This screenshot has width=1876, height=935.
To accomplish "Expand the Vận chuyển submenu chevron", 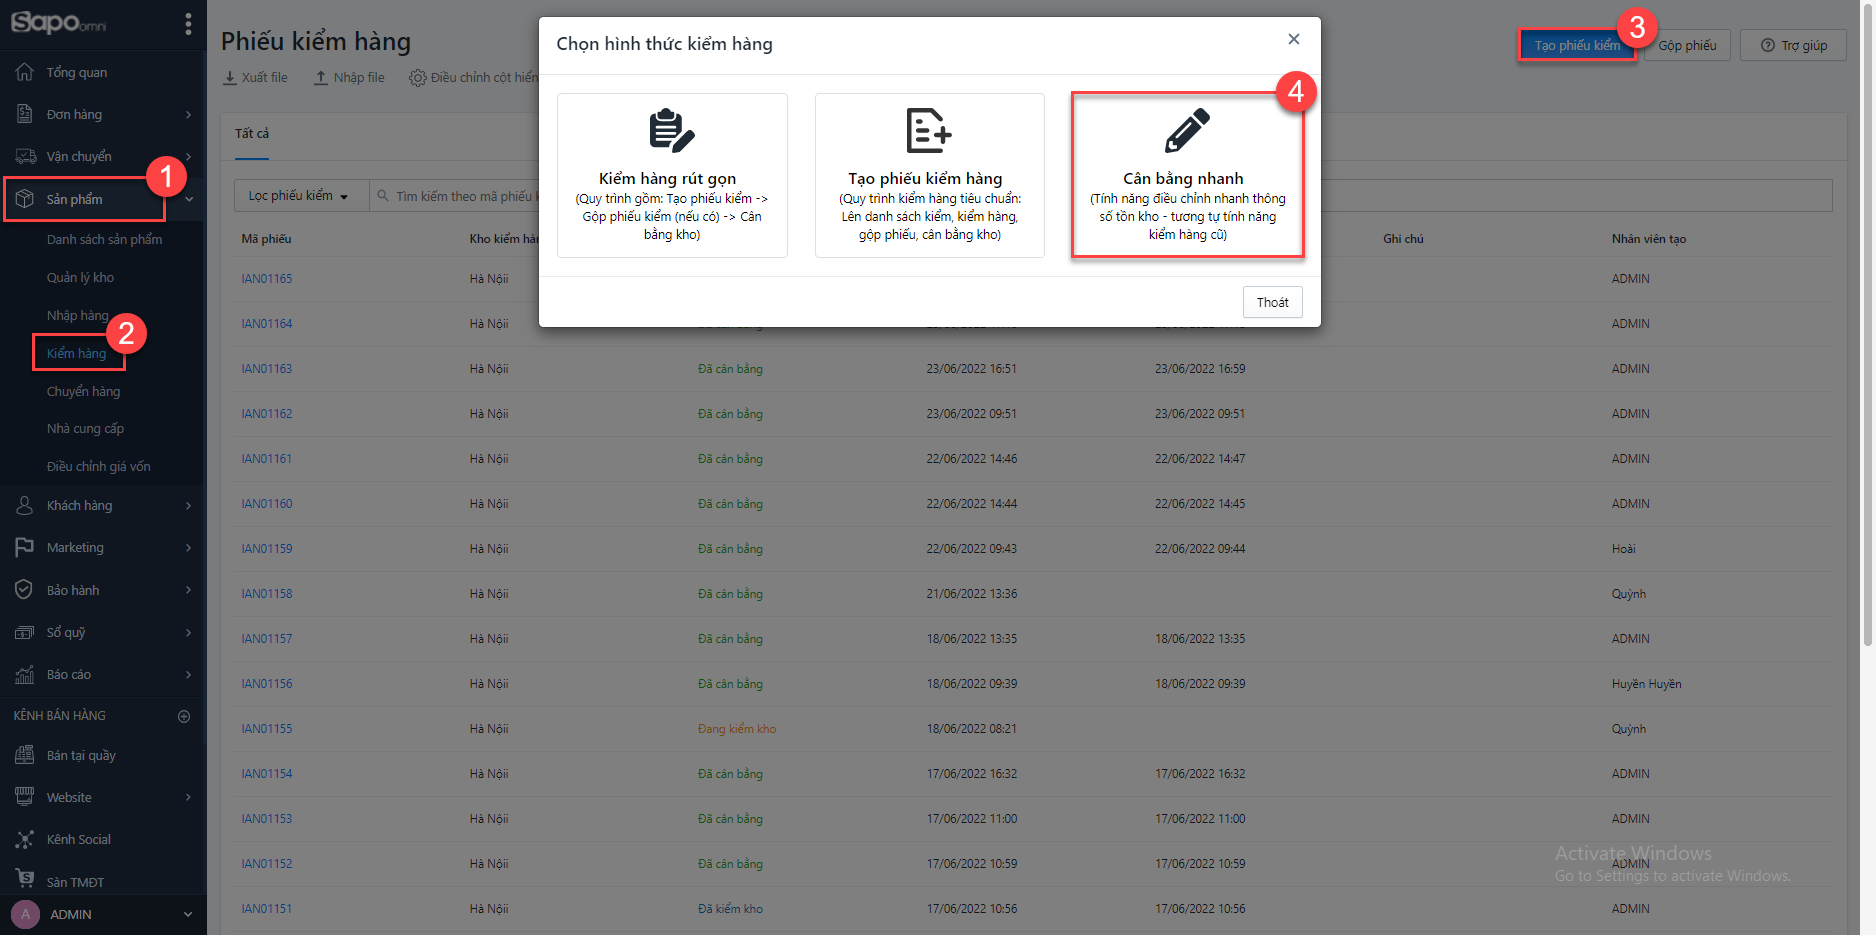I will 188,157.
